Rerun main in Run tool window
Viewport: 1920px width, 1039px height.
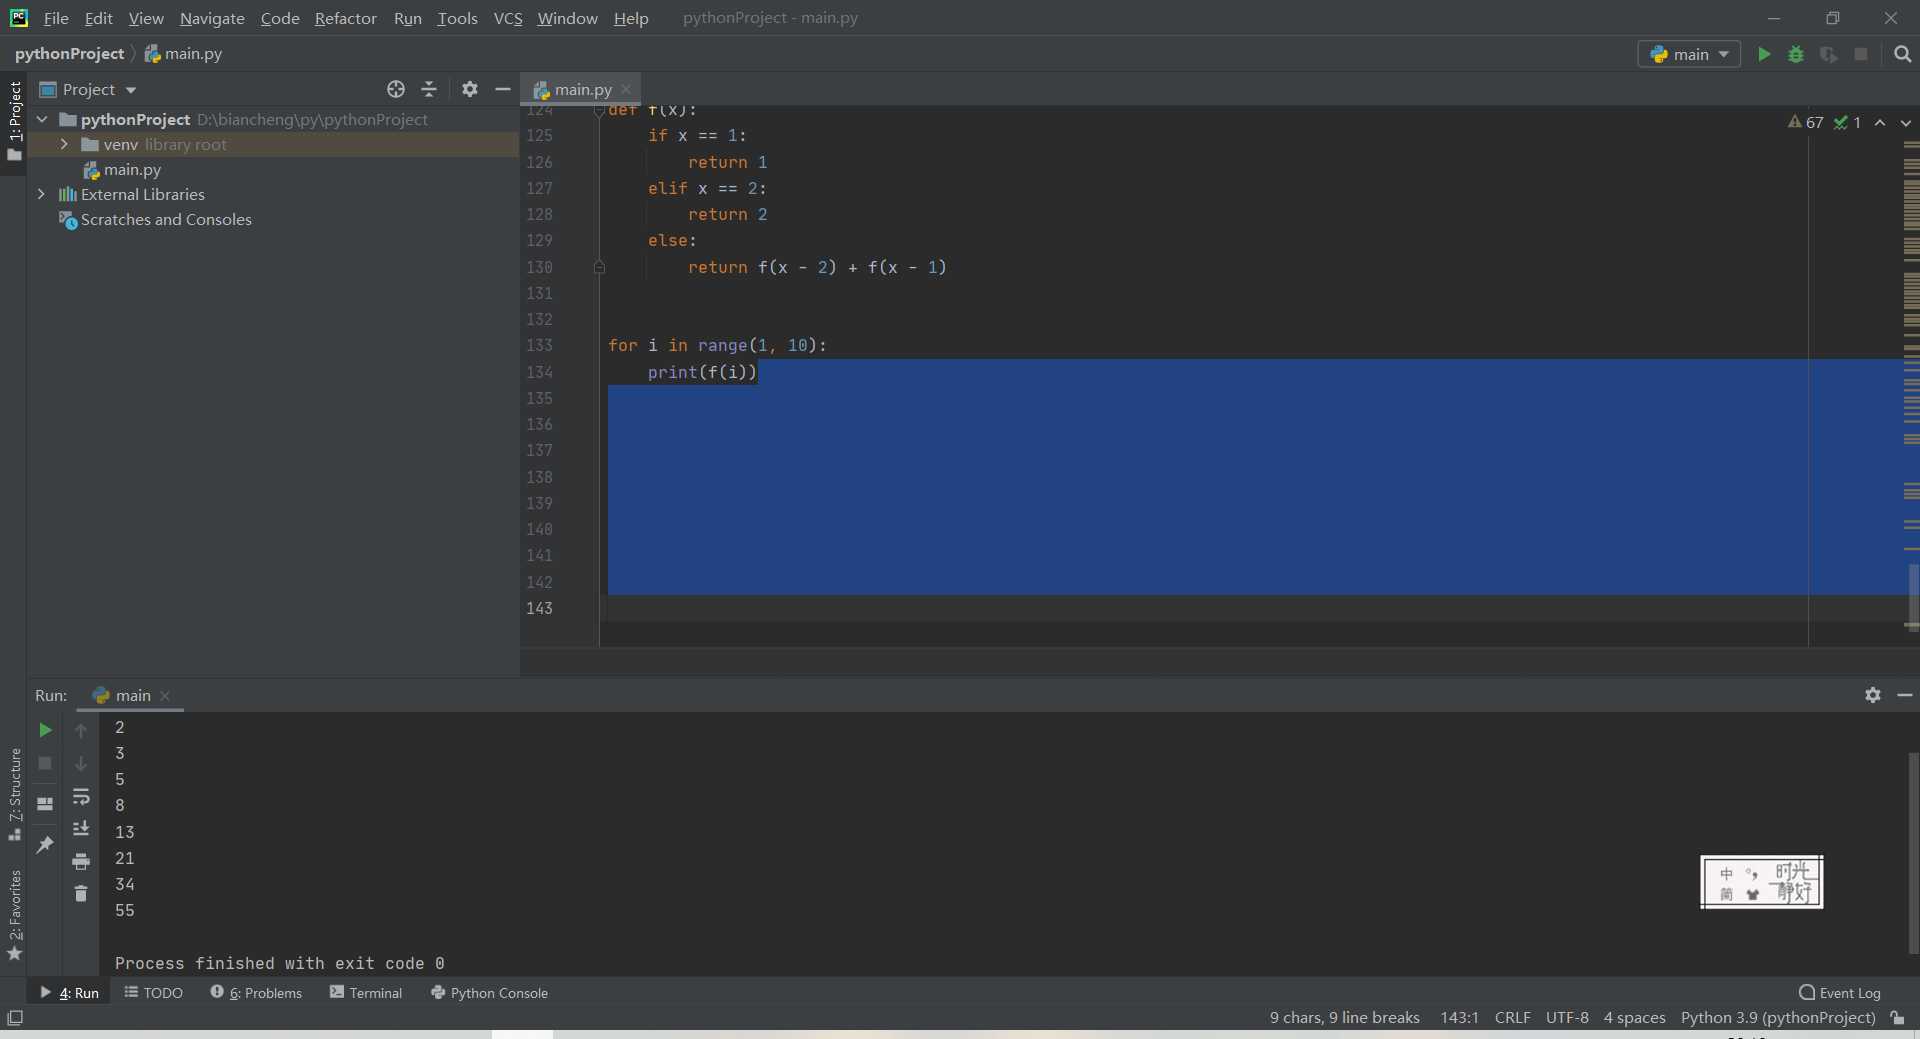pyautogui.click(x=45, y=730)
